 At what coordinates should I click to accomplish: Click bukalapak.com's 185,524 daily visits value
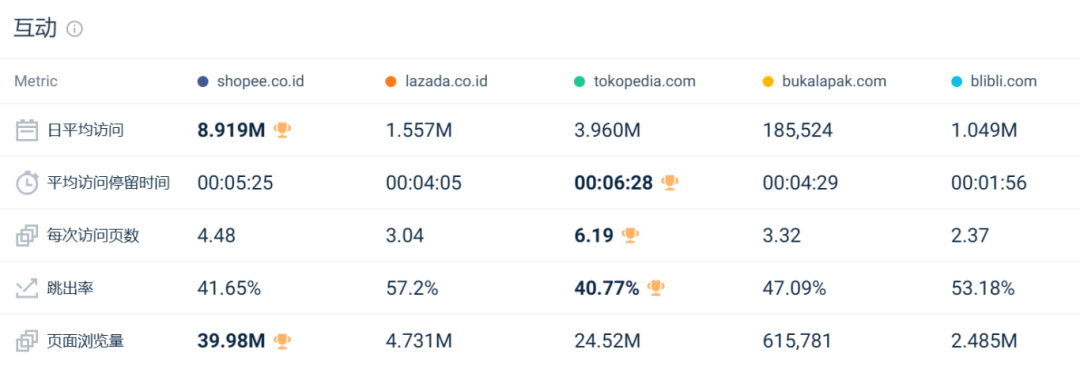[x=798, y=130]
